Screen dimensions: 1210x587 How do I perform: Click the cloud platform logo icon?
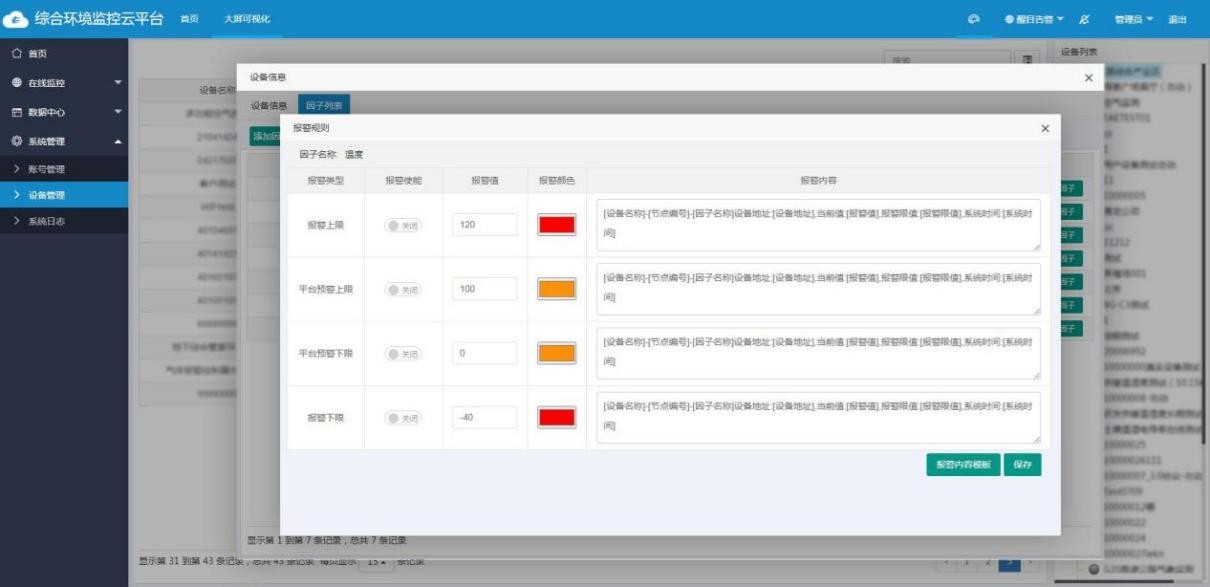click(x=17, y=19)
